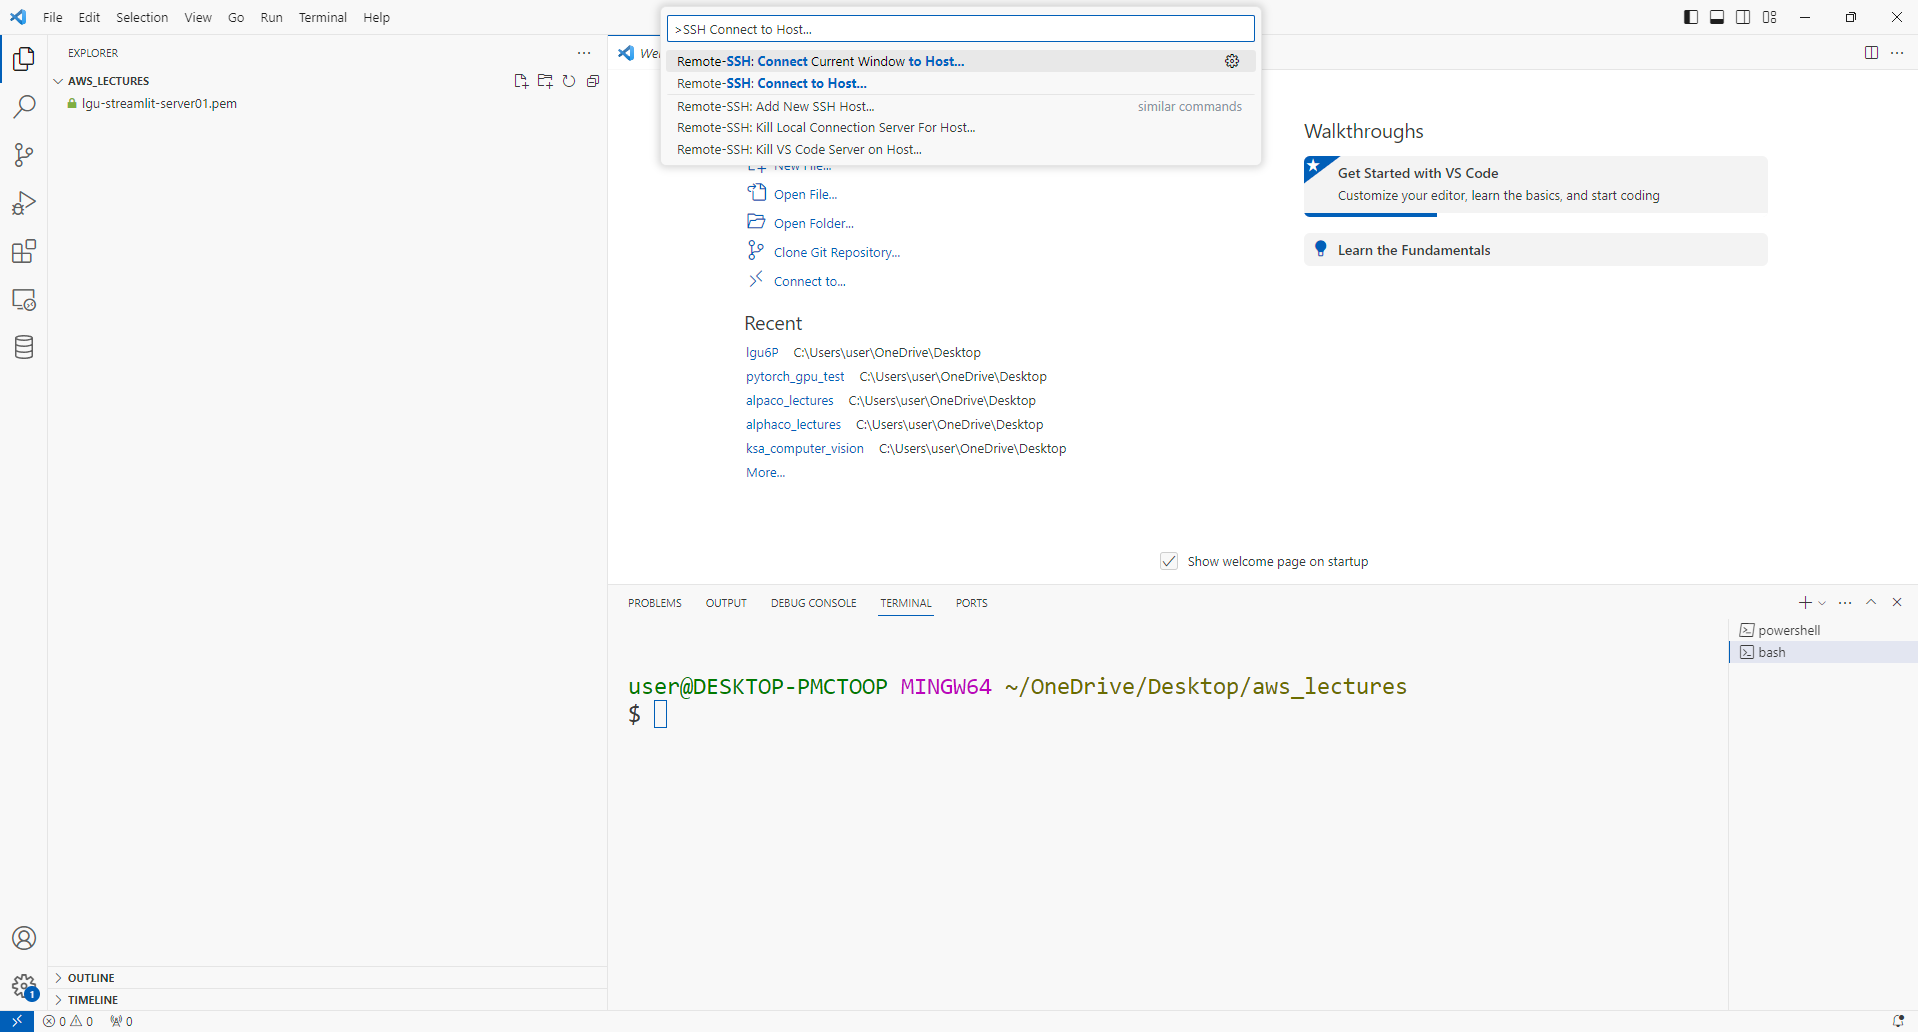Switch to the PORTS panel tab
This screenshot has height=1032, width=1918.
click(971, 603)
